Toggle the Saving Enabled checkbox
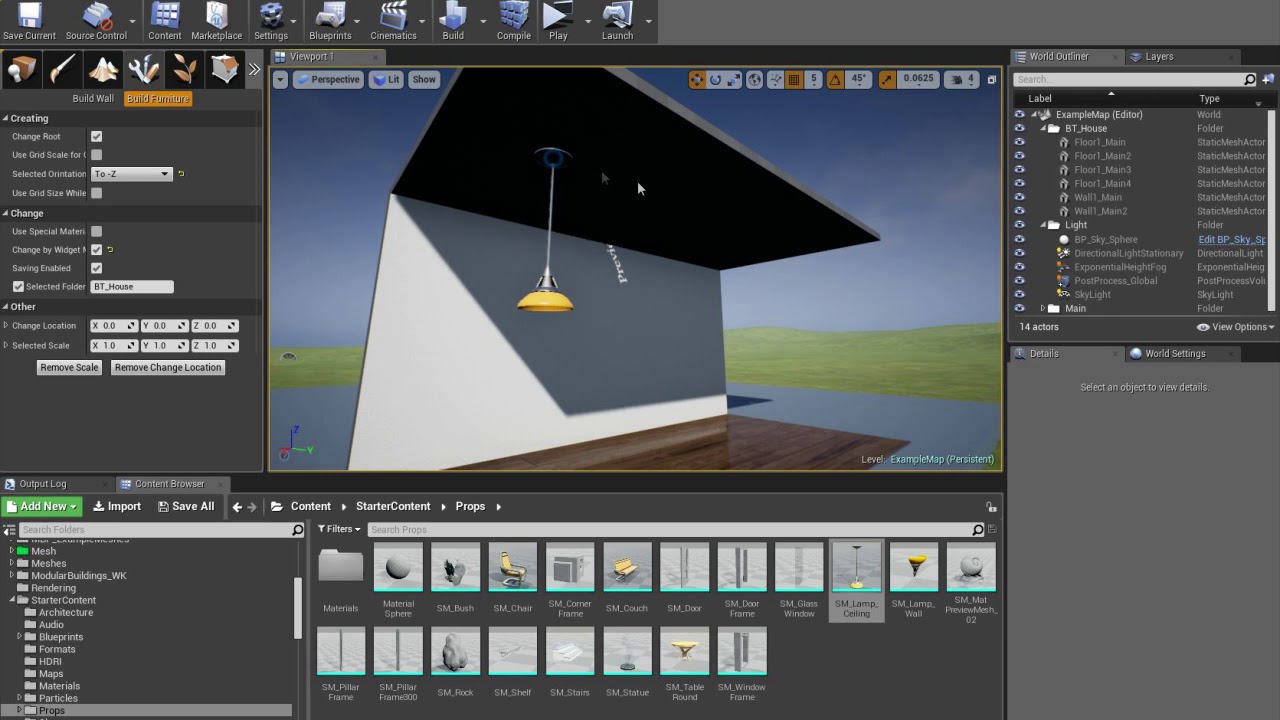 point(97,269)
